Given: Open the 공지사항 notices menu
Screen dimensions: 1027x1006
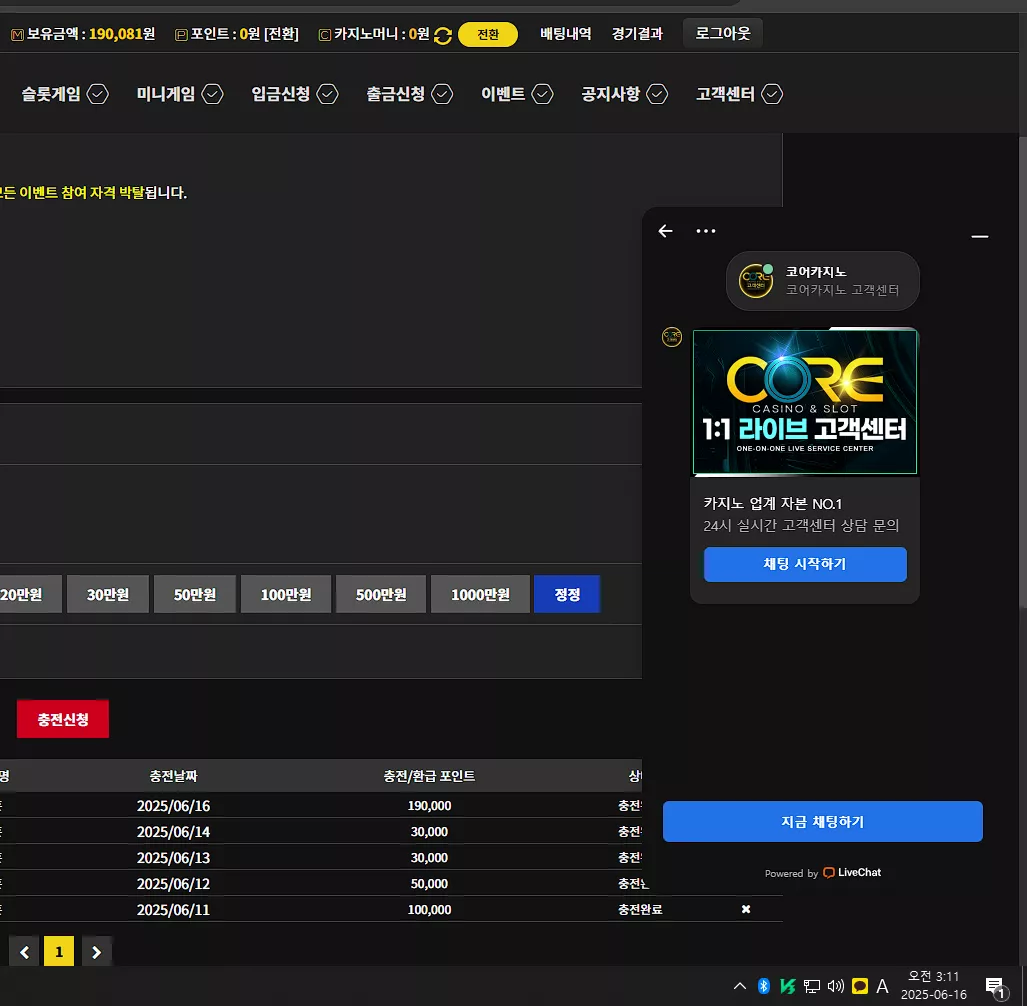Looking at the screenshot, I should tap(610, 94).
